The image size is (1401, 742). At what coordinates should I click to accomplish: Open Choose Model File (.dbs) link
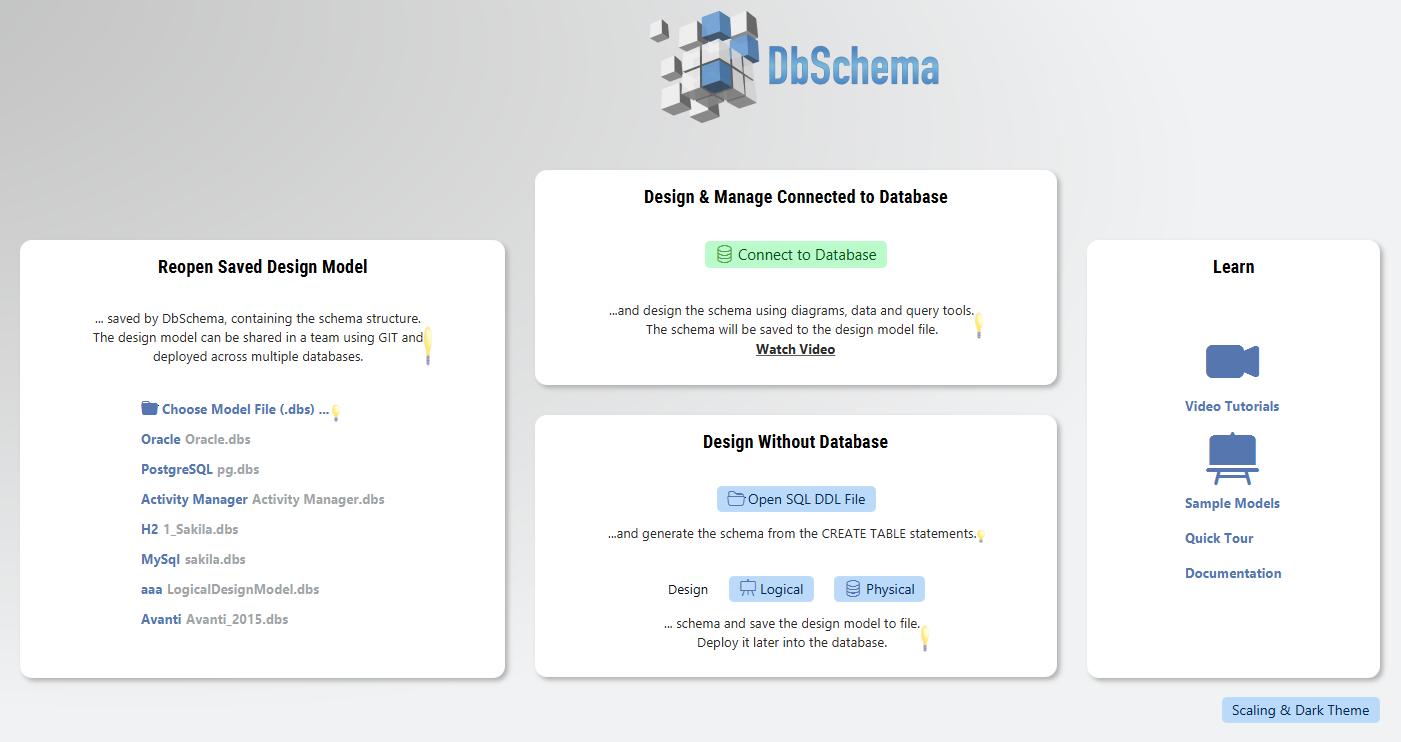coord(245,409)
